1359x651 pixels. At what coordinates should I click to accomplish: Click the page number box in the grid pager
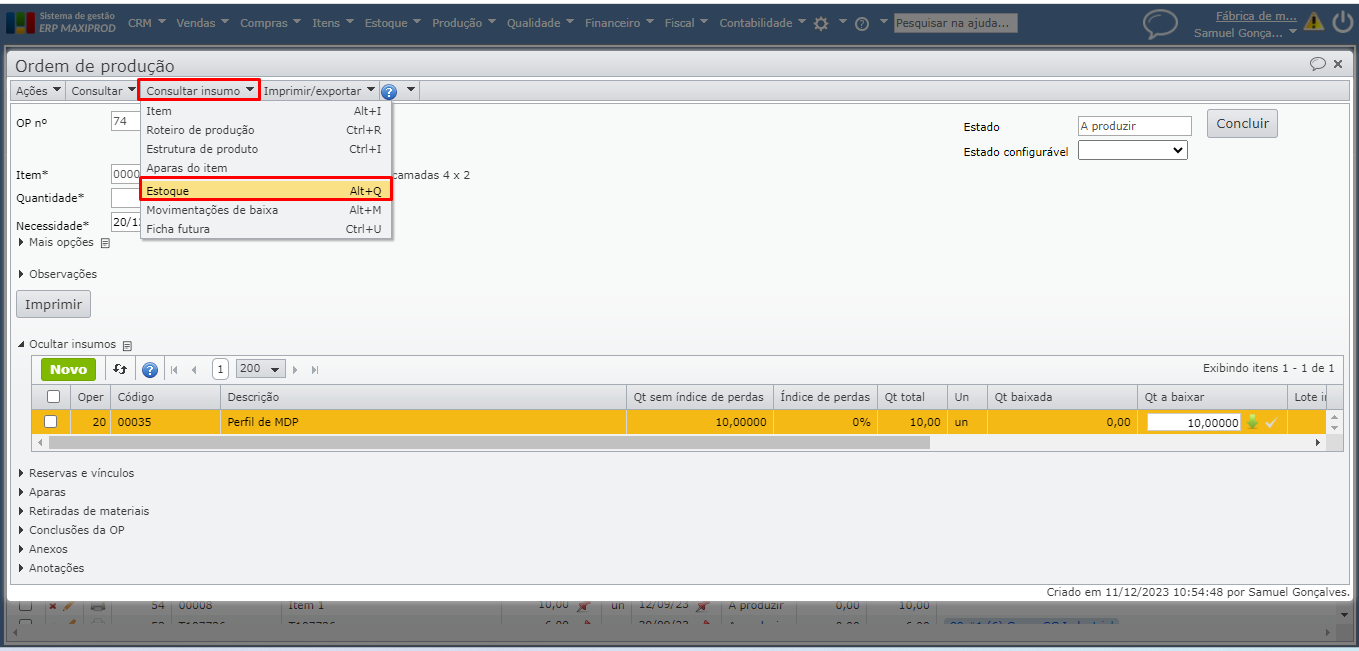[x=220, y=369]
